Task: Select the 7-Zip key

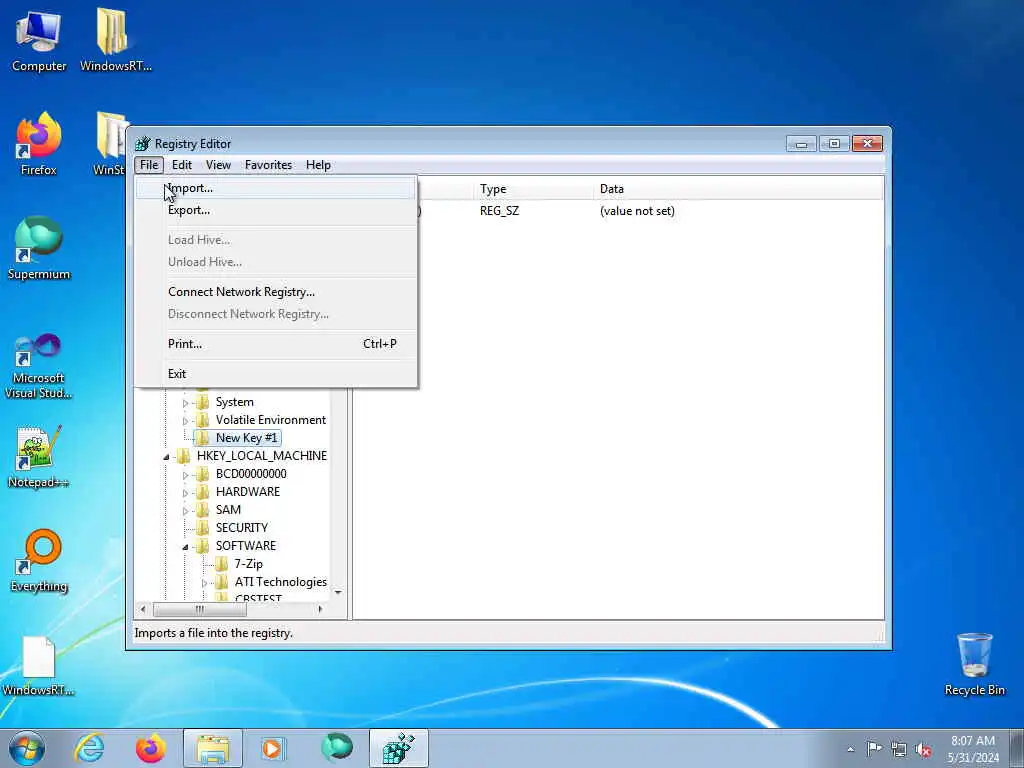Action: tap(248, 564)
